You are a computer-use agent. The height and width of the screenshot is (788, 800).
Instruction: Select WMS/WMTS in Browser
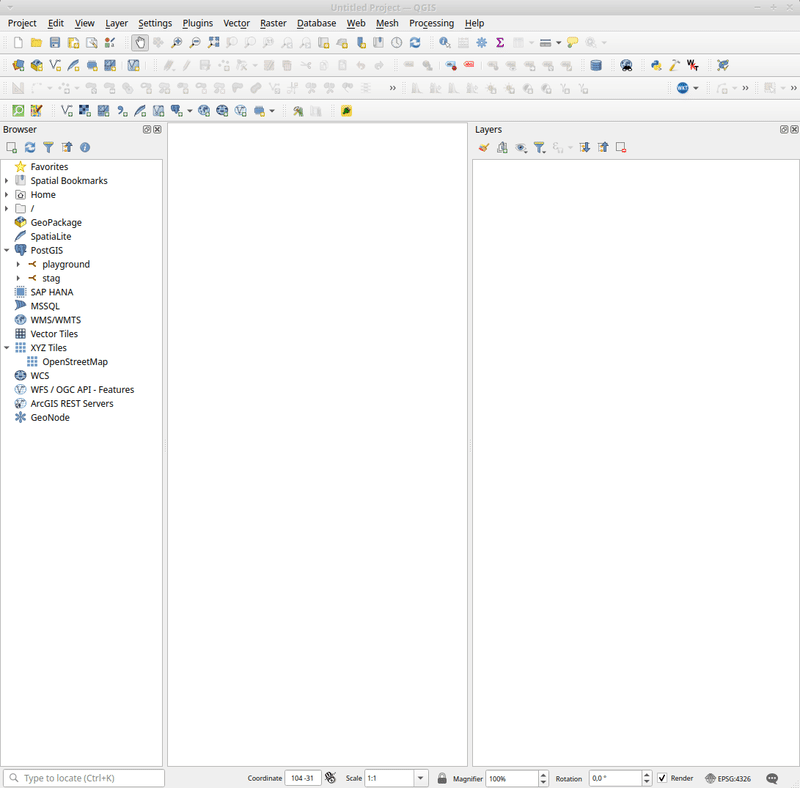pos(56,320)
